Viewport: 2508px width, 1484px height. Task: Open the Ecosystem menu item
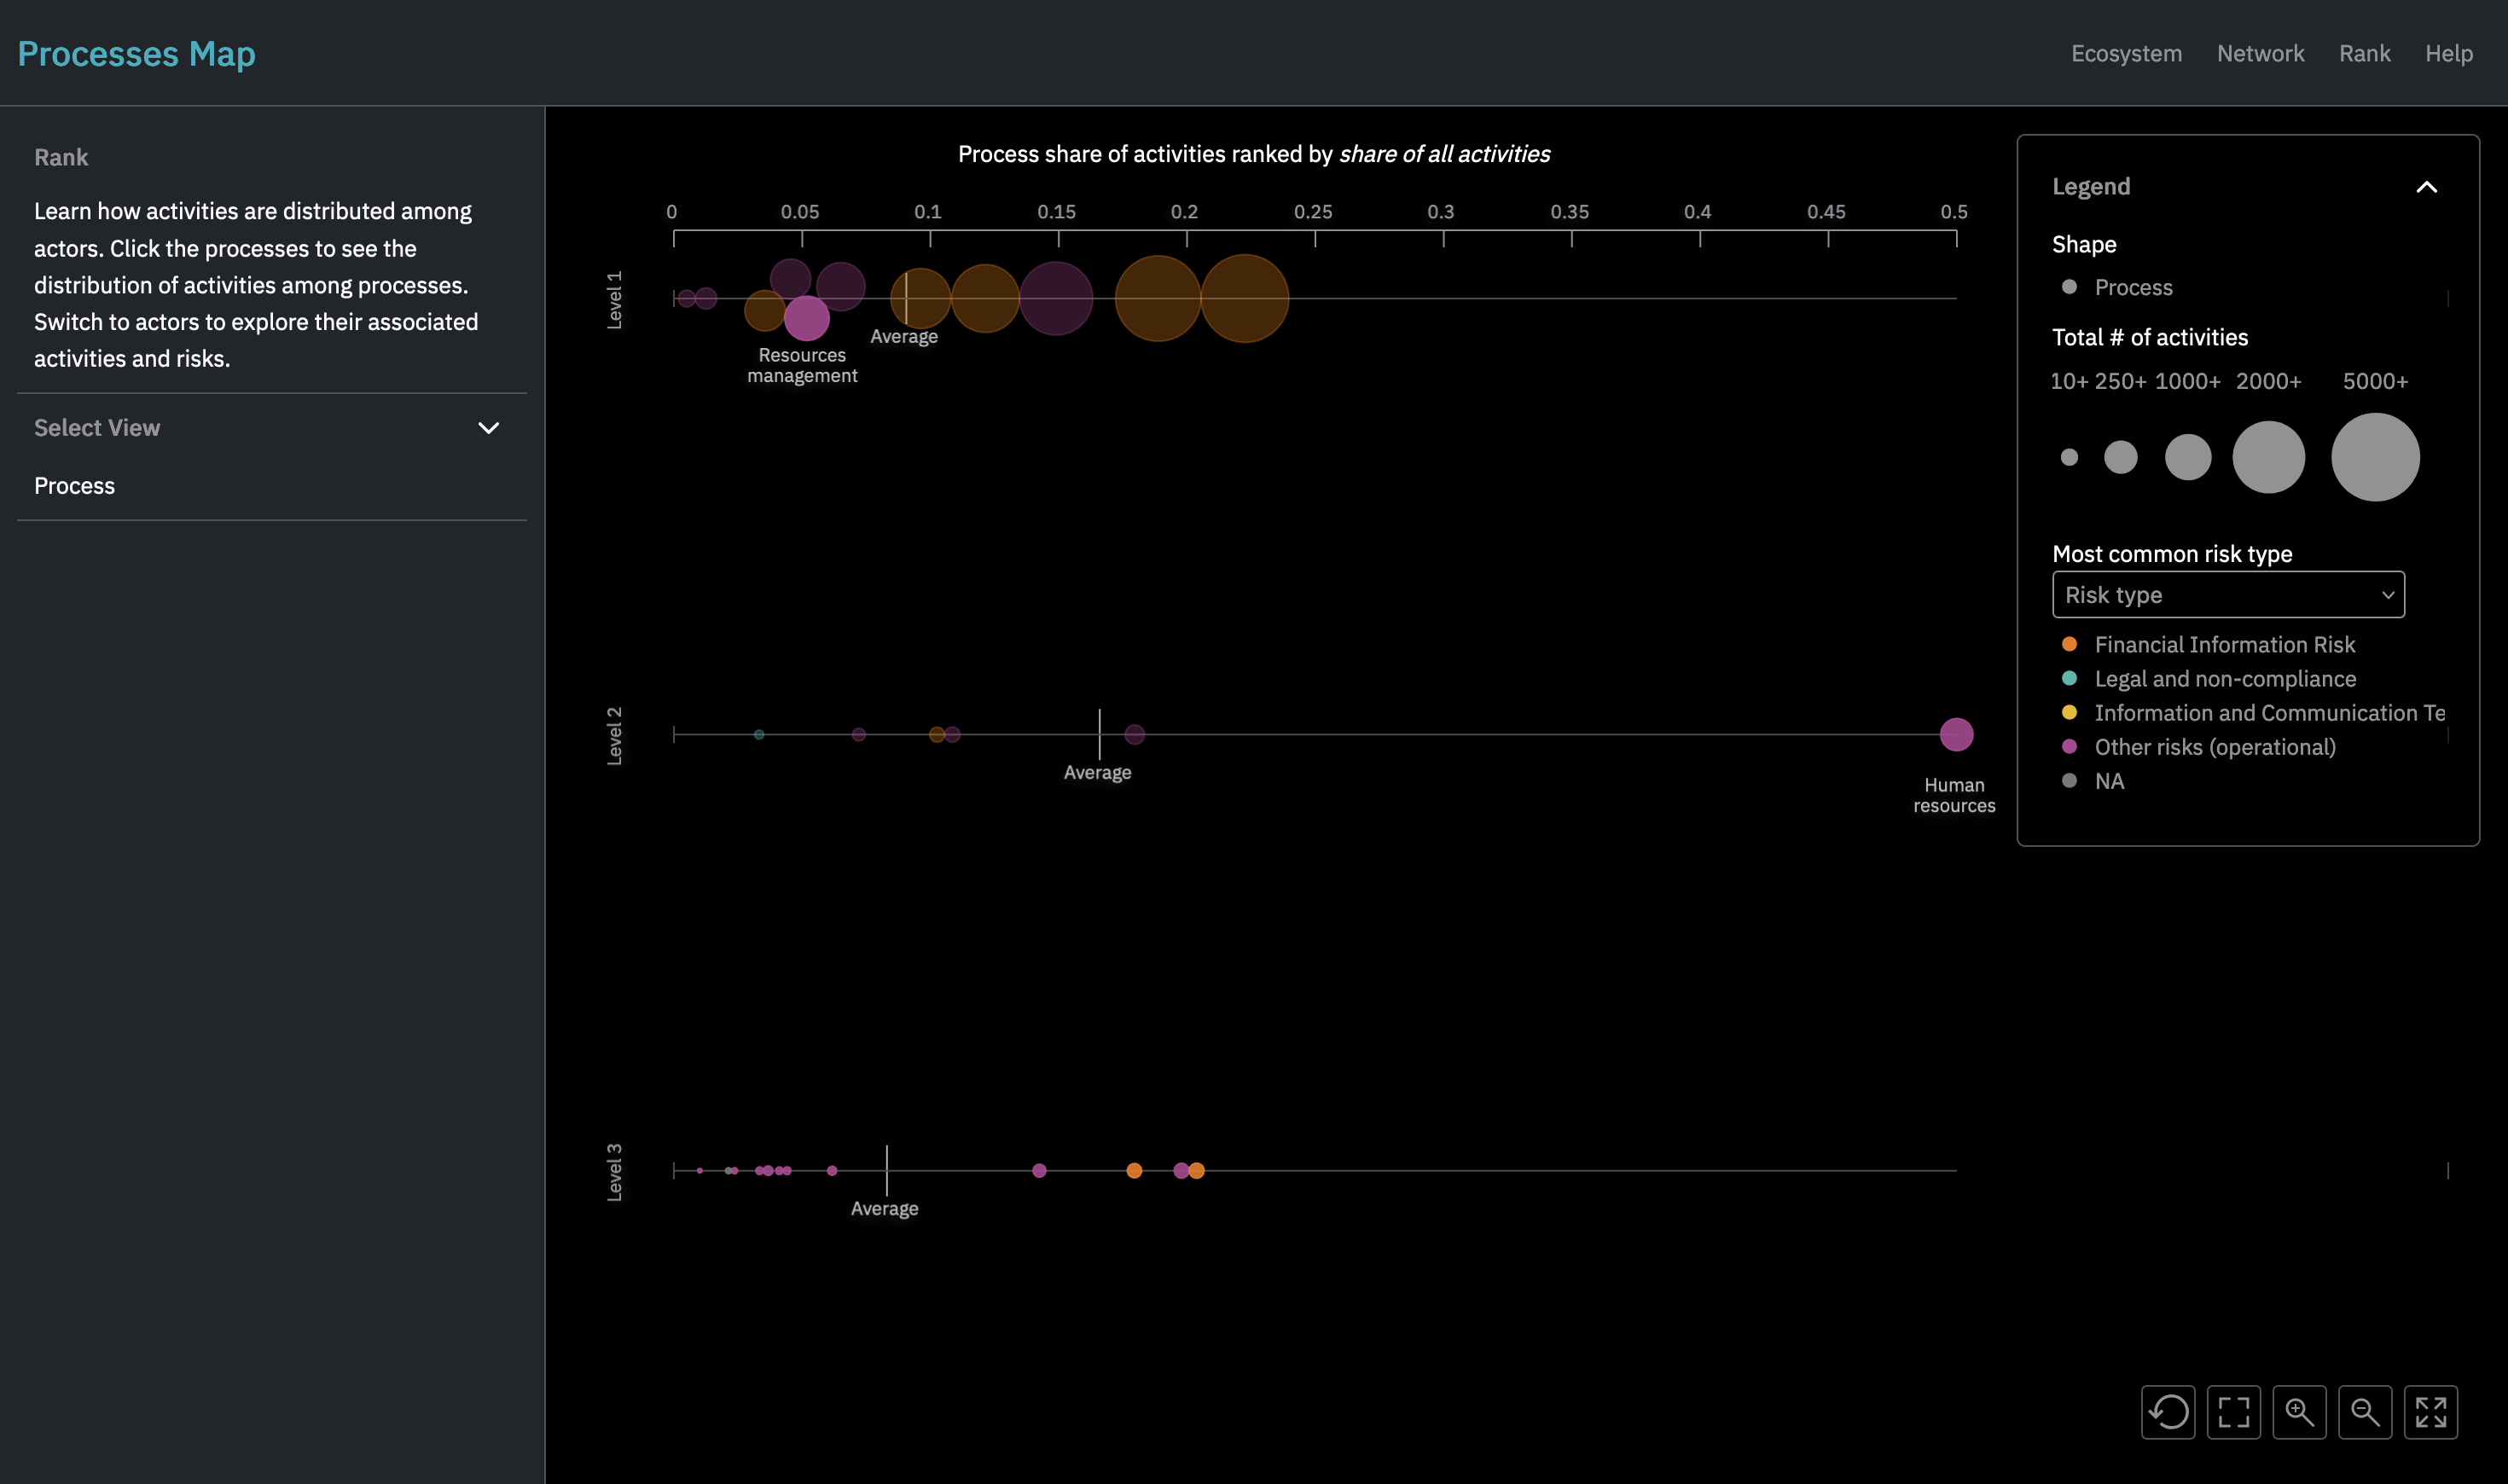tap(2126, 53)
